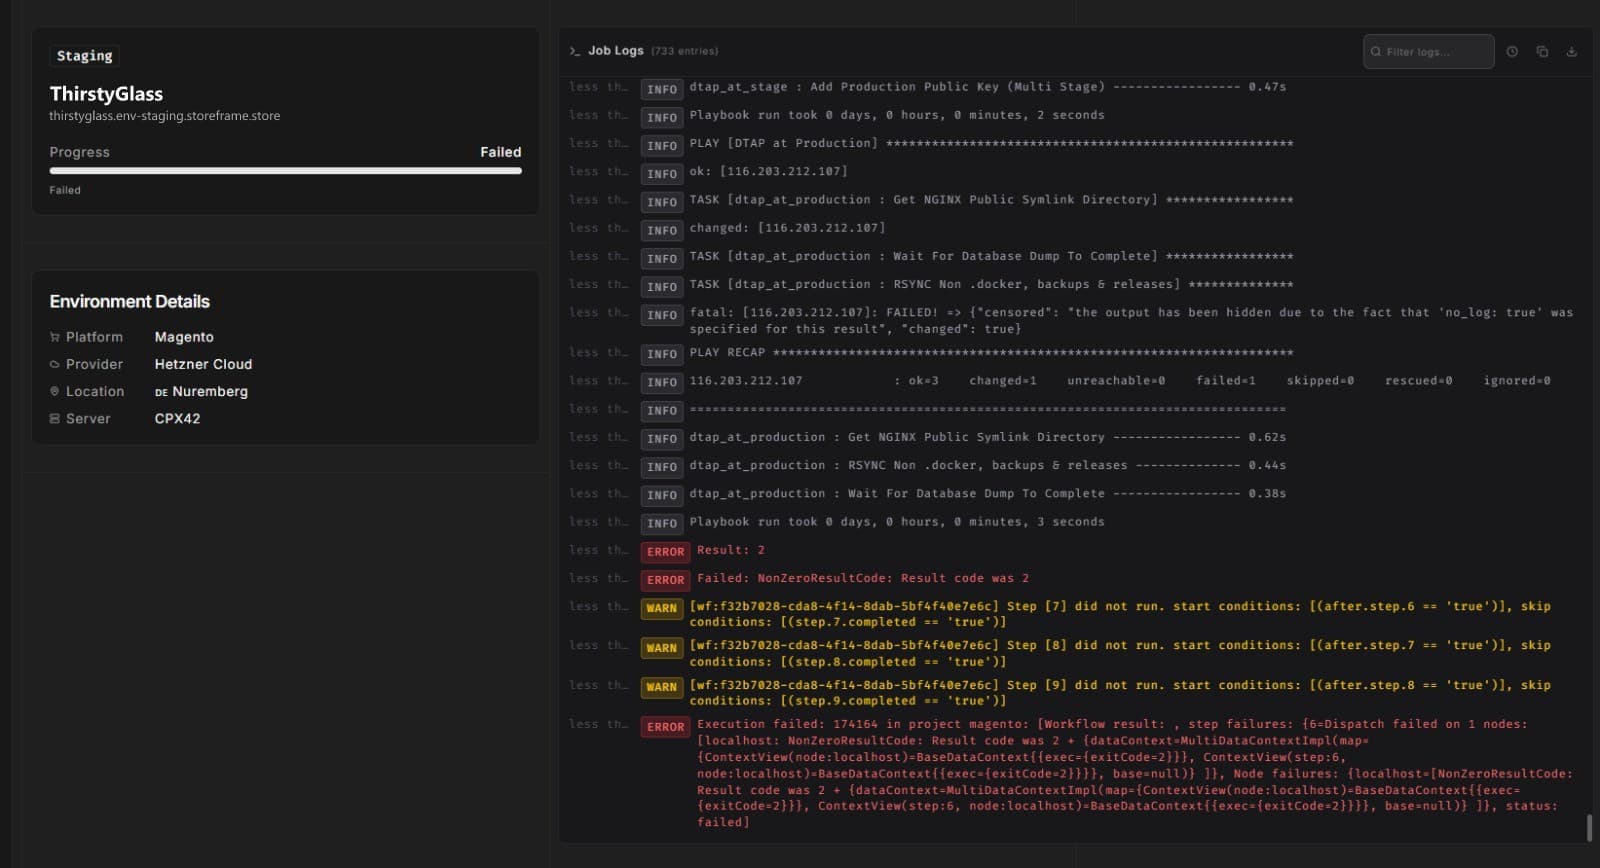Select the CPX42 server value
This screenshot has height=868, width=1600.
pos(177,418)
